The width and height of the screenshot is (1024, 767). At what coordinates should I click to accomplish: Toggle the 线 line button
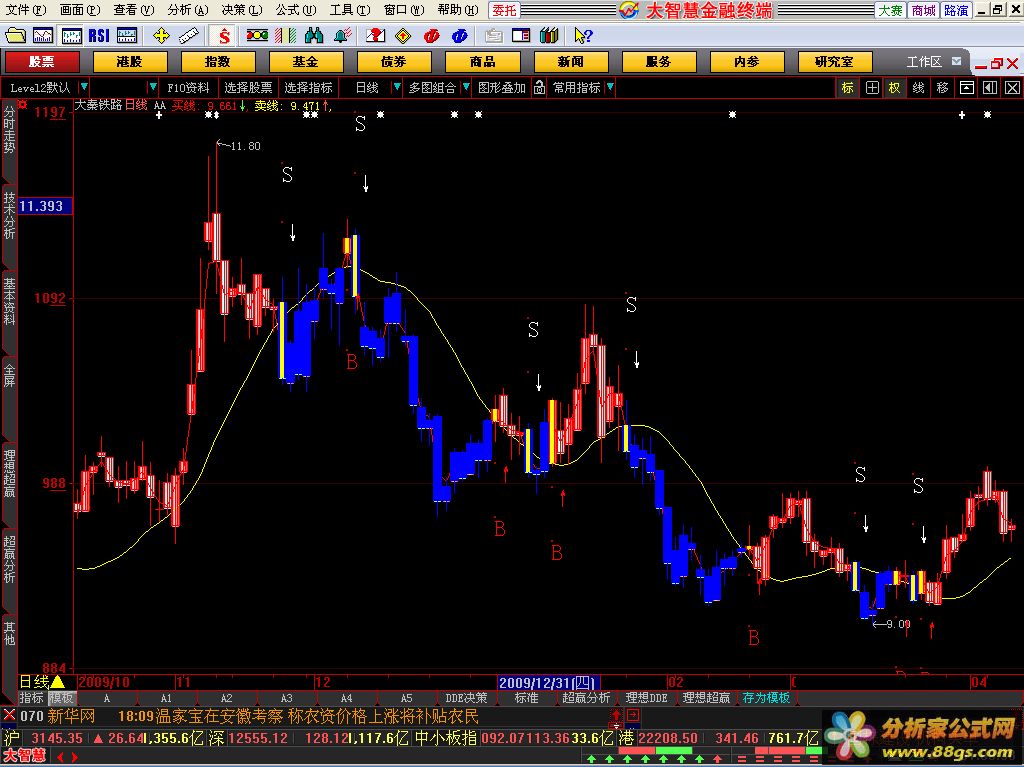point(918,88)
